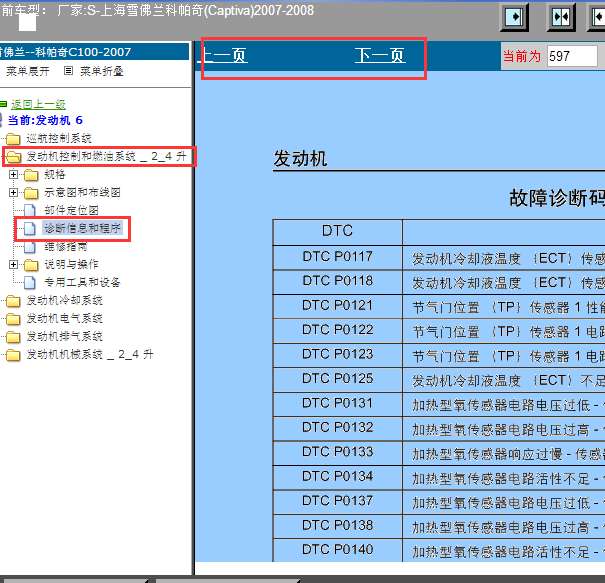Click 返回上一级 link

click(38, 104)
